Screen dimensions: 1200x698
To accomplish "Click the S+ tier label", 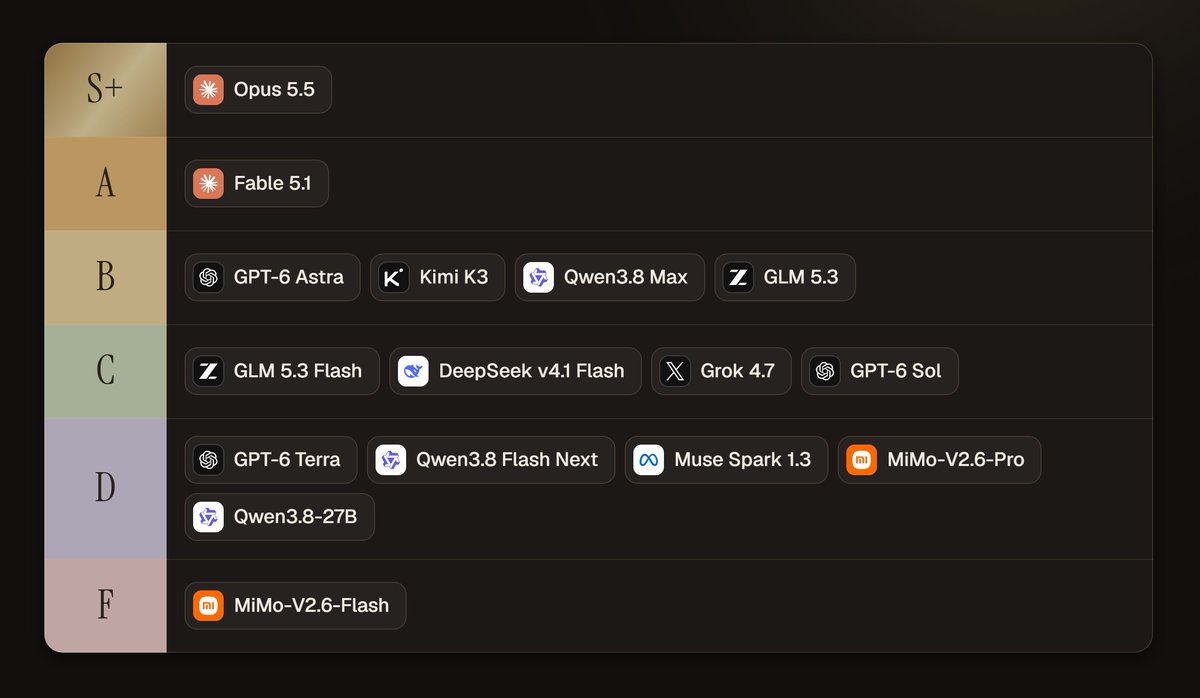I will point(105,90).
